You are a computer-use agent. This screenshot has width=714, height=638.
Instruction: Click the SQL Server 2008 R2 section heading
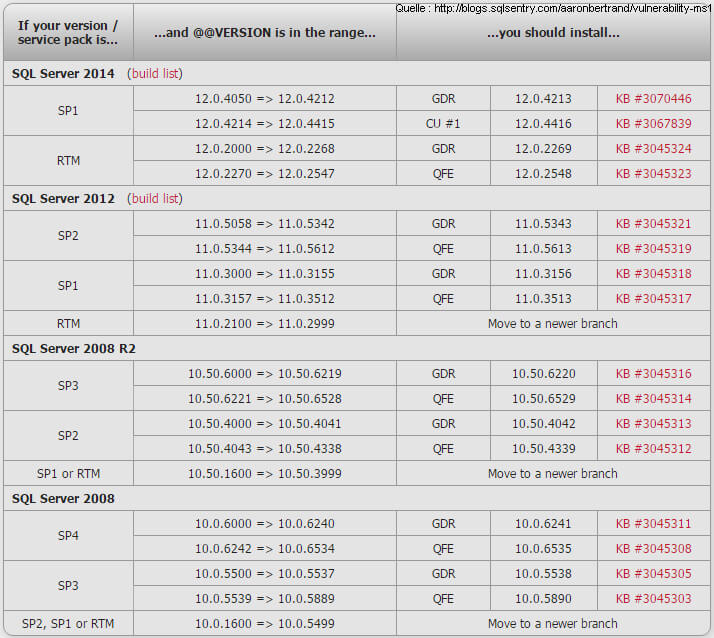(x=74, y=349)
